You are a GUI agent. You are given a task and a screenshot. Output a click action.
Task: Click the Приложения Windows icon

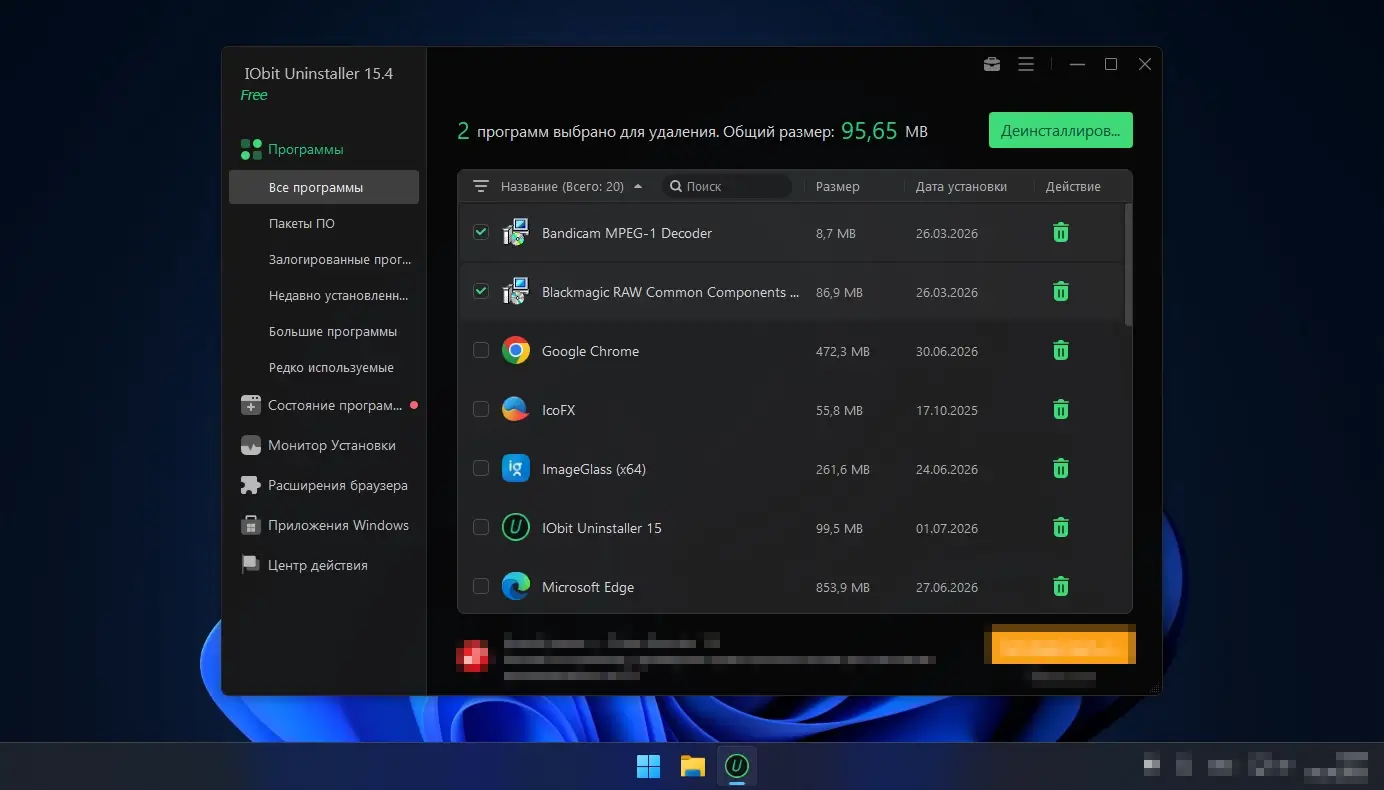coord(251,526)
